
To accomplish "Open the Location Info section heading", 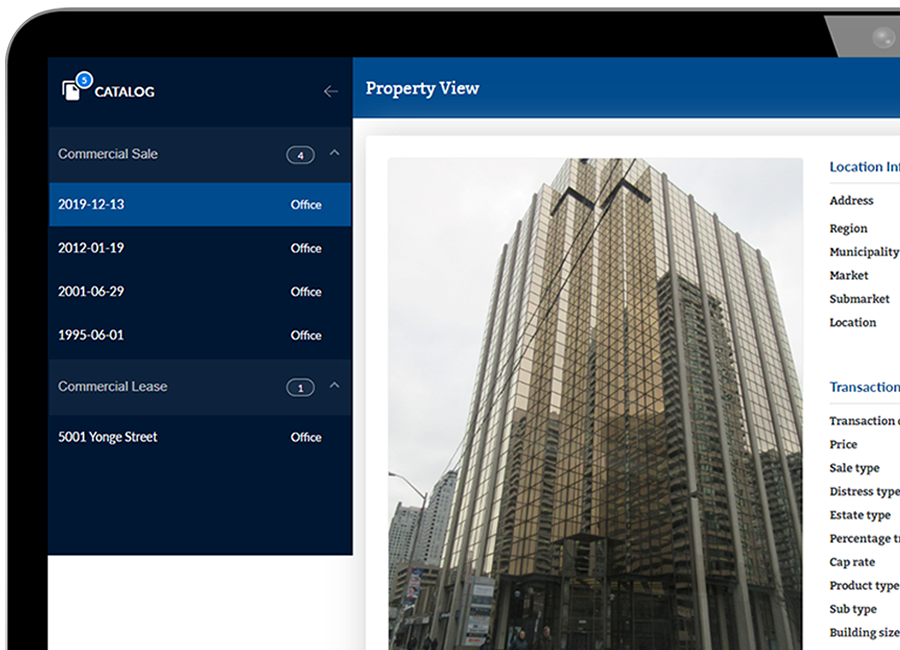I will (864, 167).
